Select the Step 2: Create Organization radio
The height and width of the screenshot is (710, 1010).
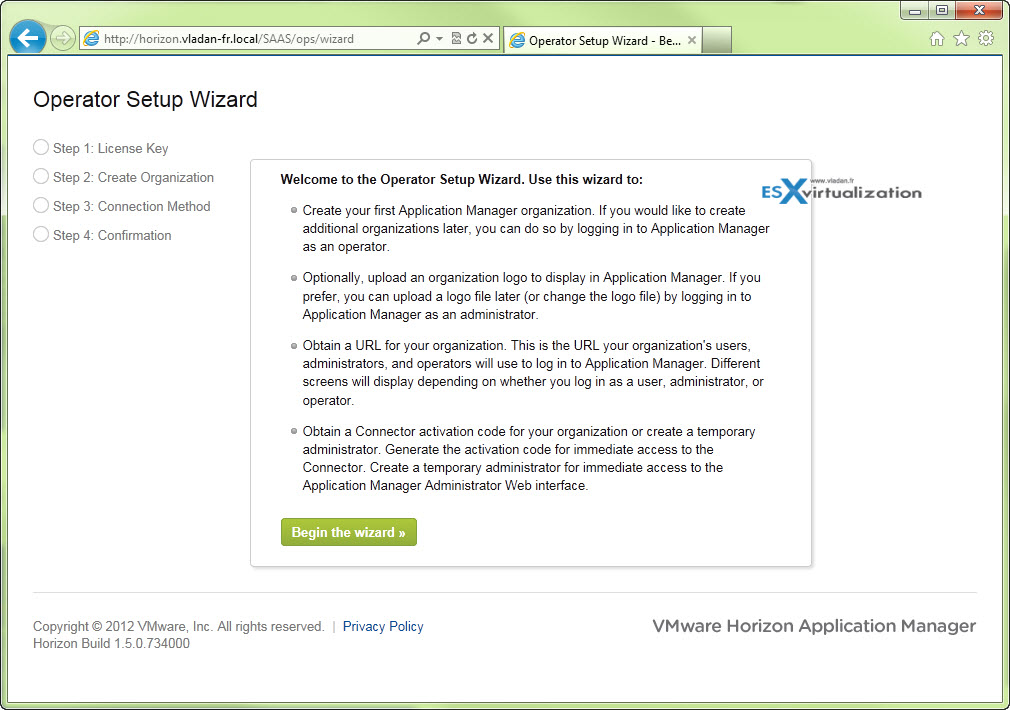[x=41, y=177]
